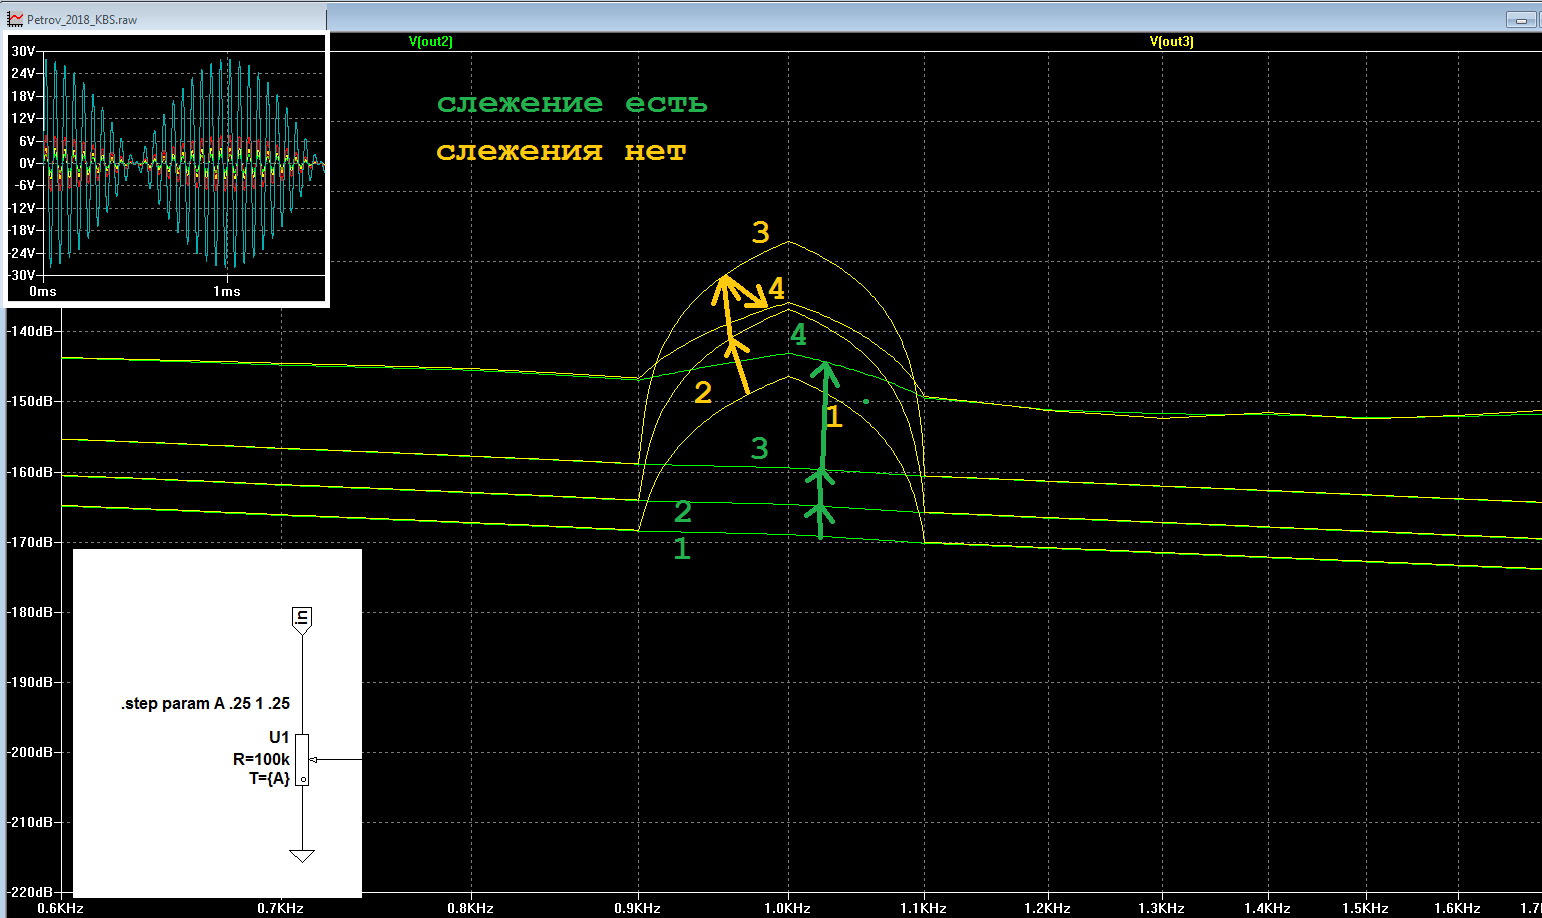Click the -160dB vertical axis label

pos(32,472)
